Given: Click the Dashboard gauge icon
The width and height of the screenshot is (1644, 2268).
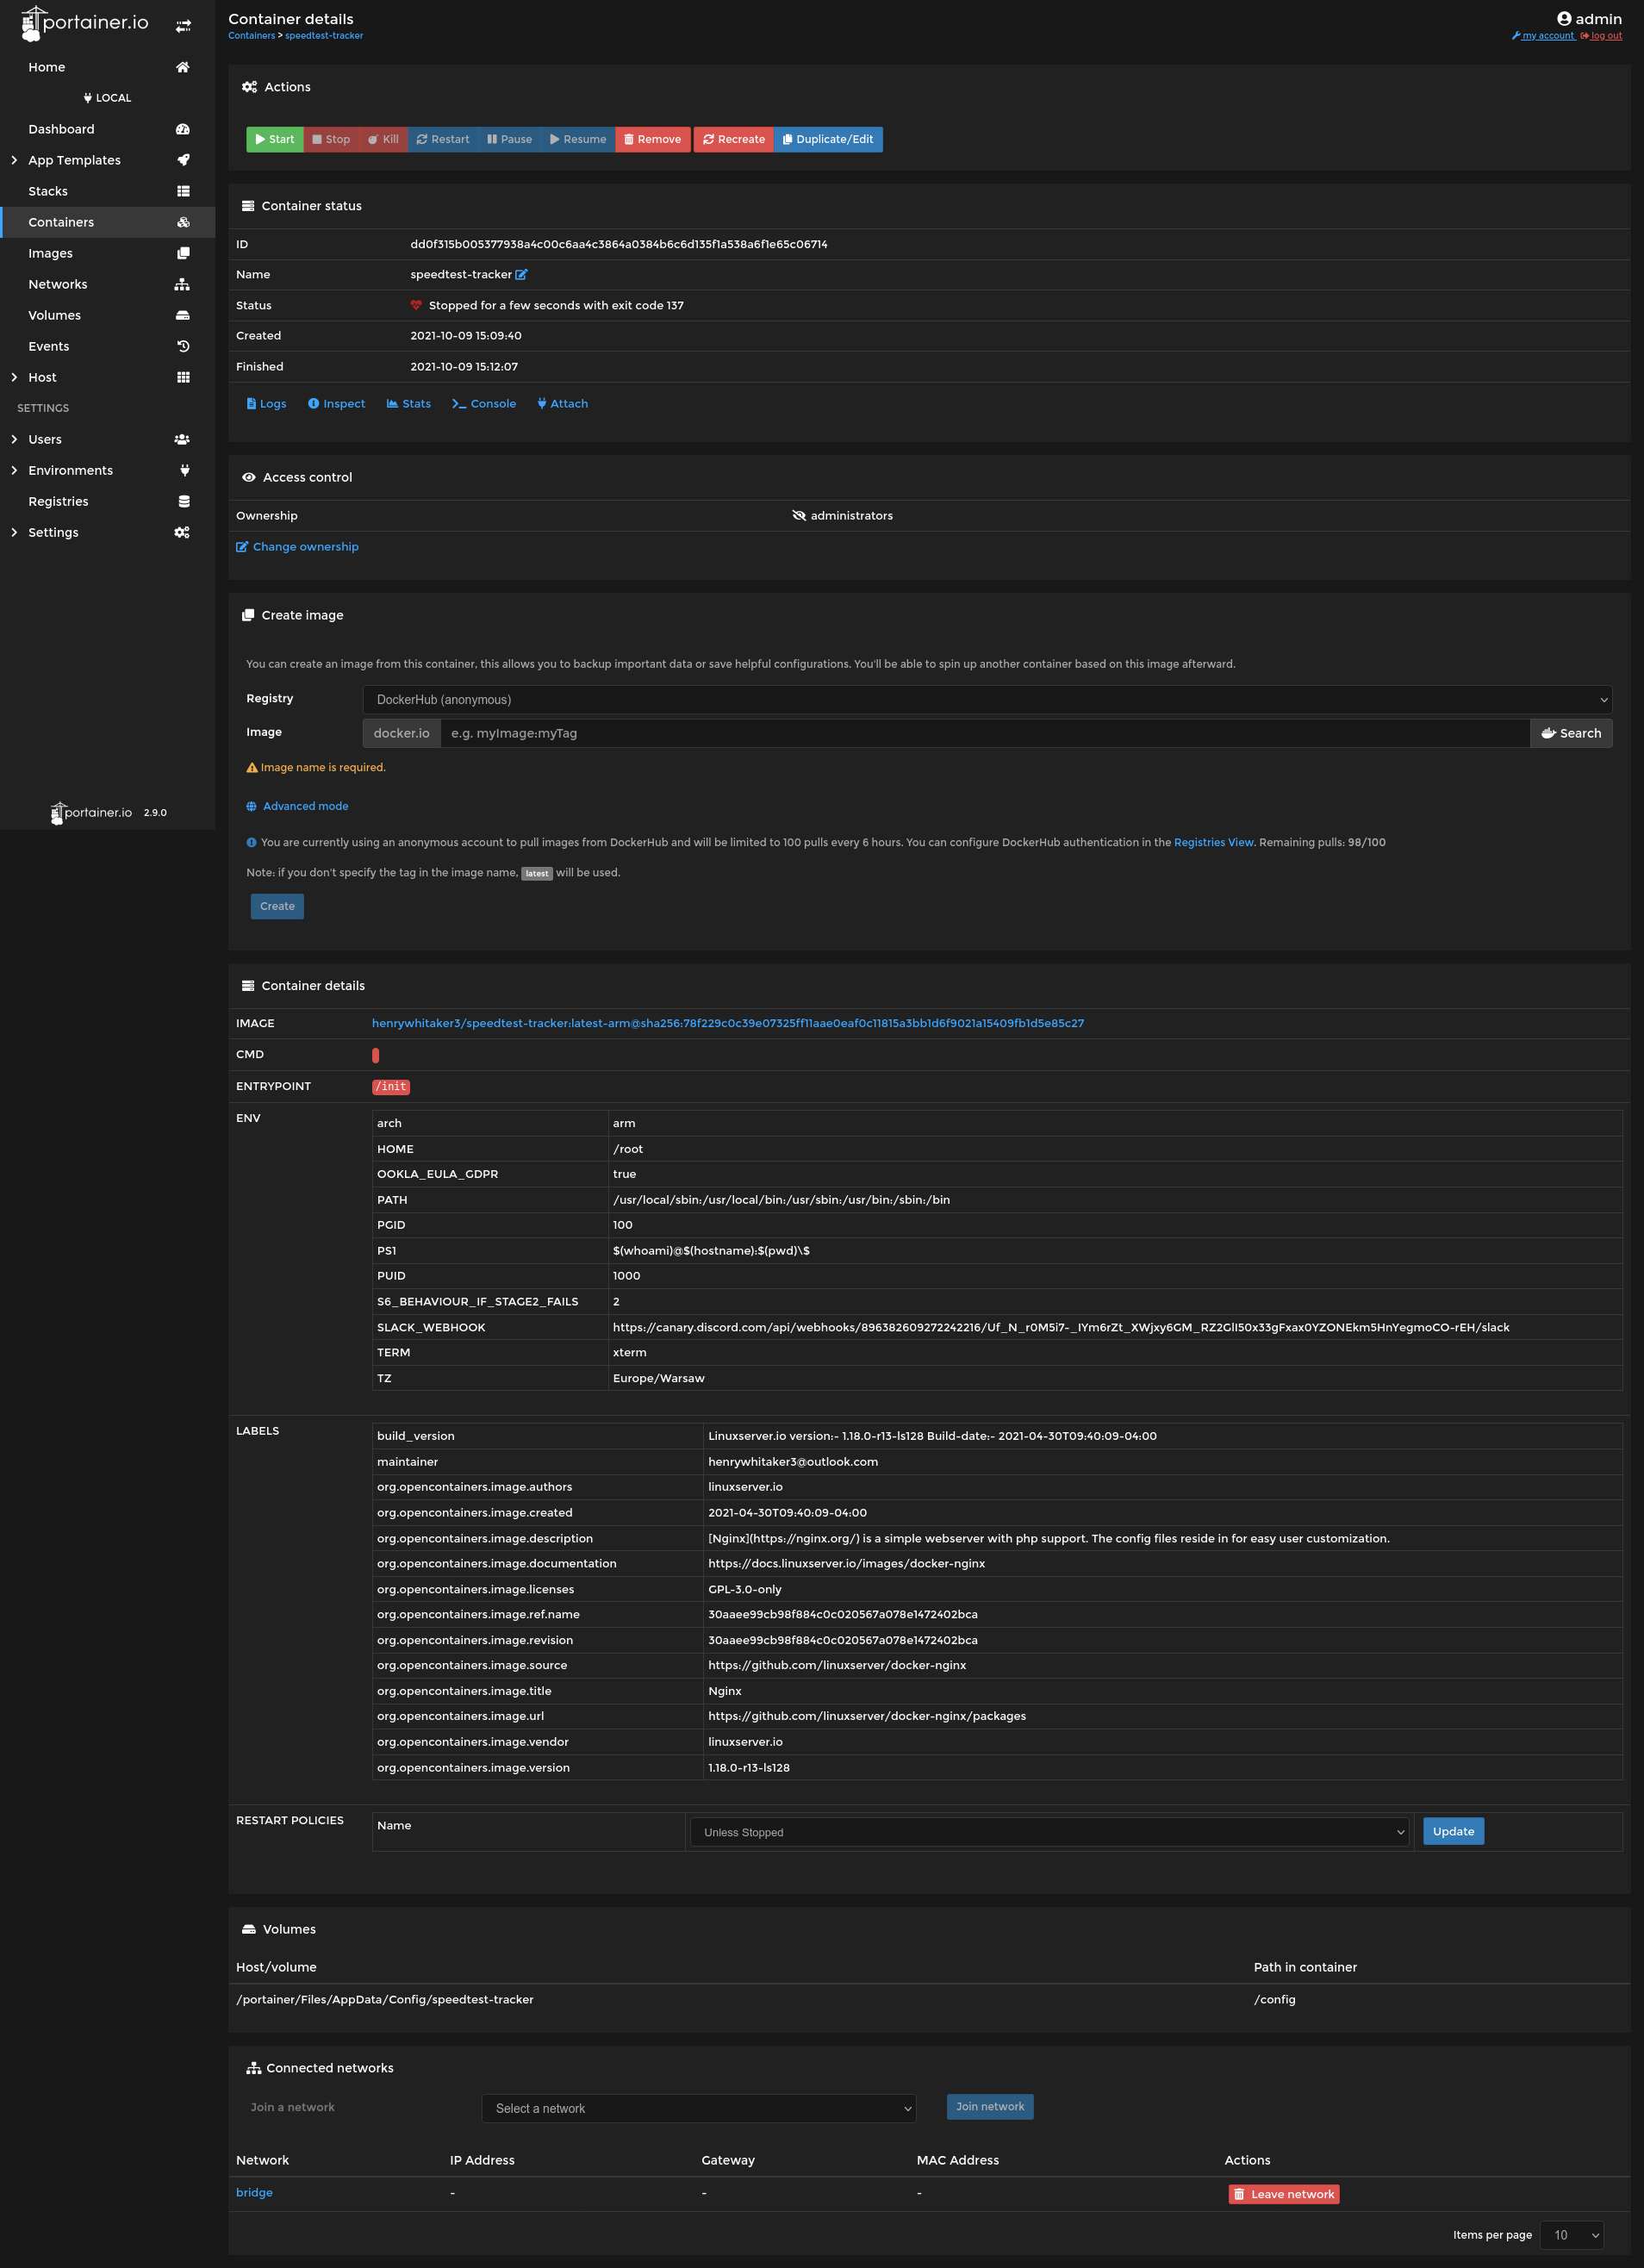Looking at the screenshot, I should (x=182, y=129).
